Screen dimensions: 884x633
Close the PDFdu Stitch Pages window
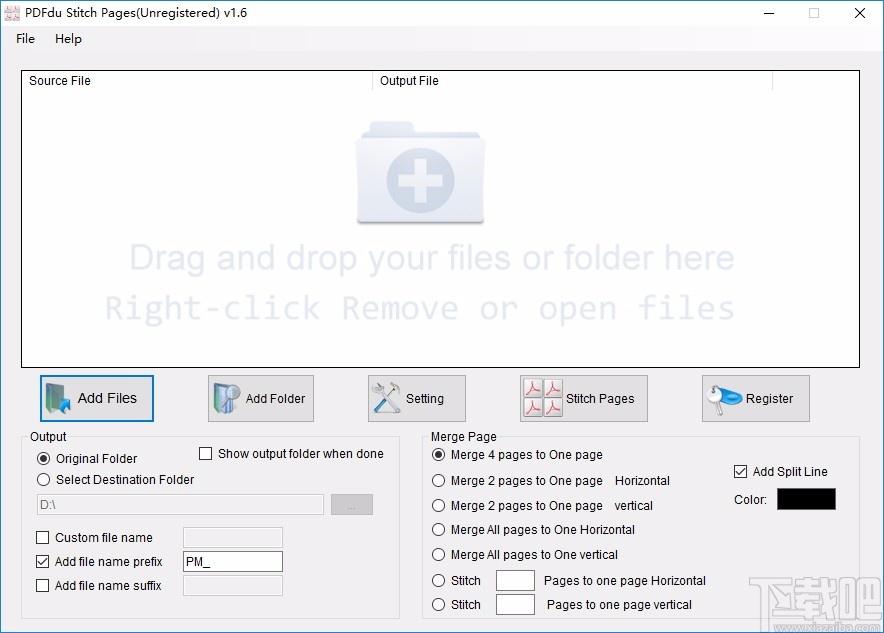(860, 13)
